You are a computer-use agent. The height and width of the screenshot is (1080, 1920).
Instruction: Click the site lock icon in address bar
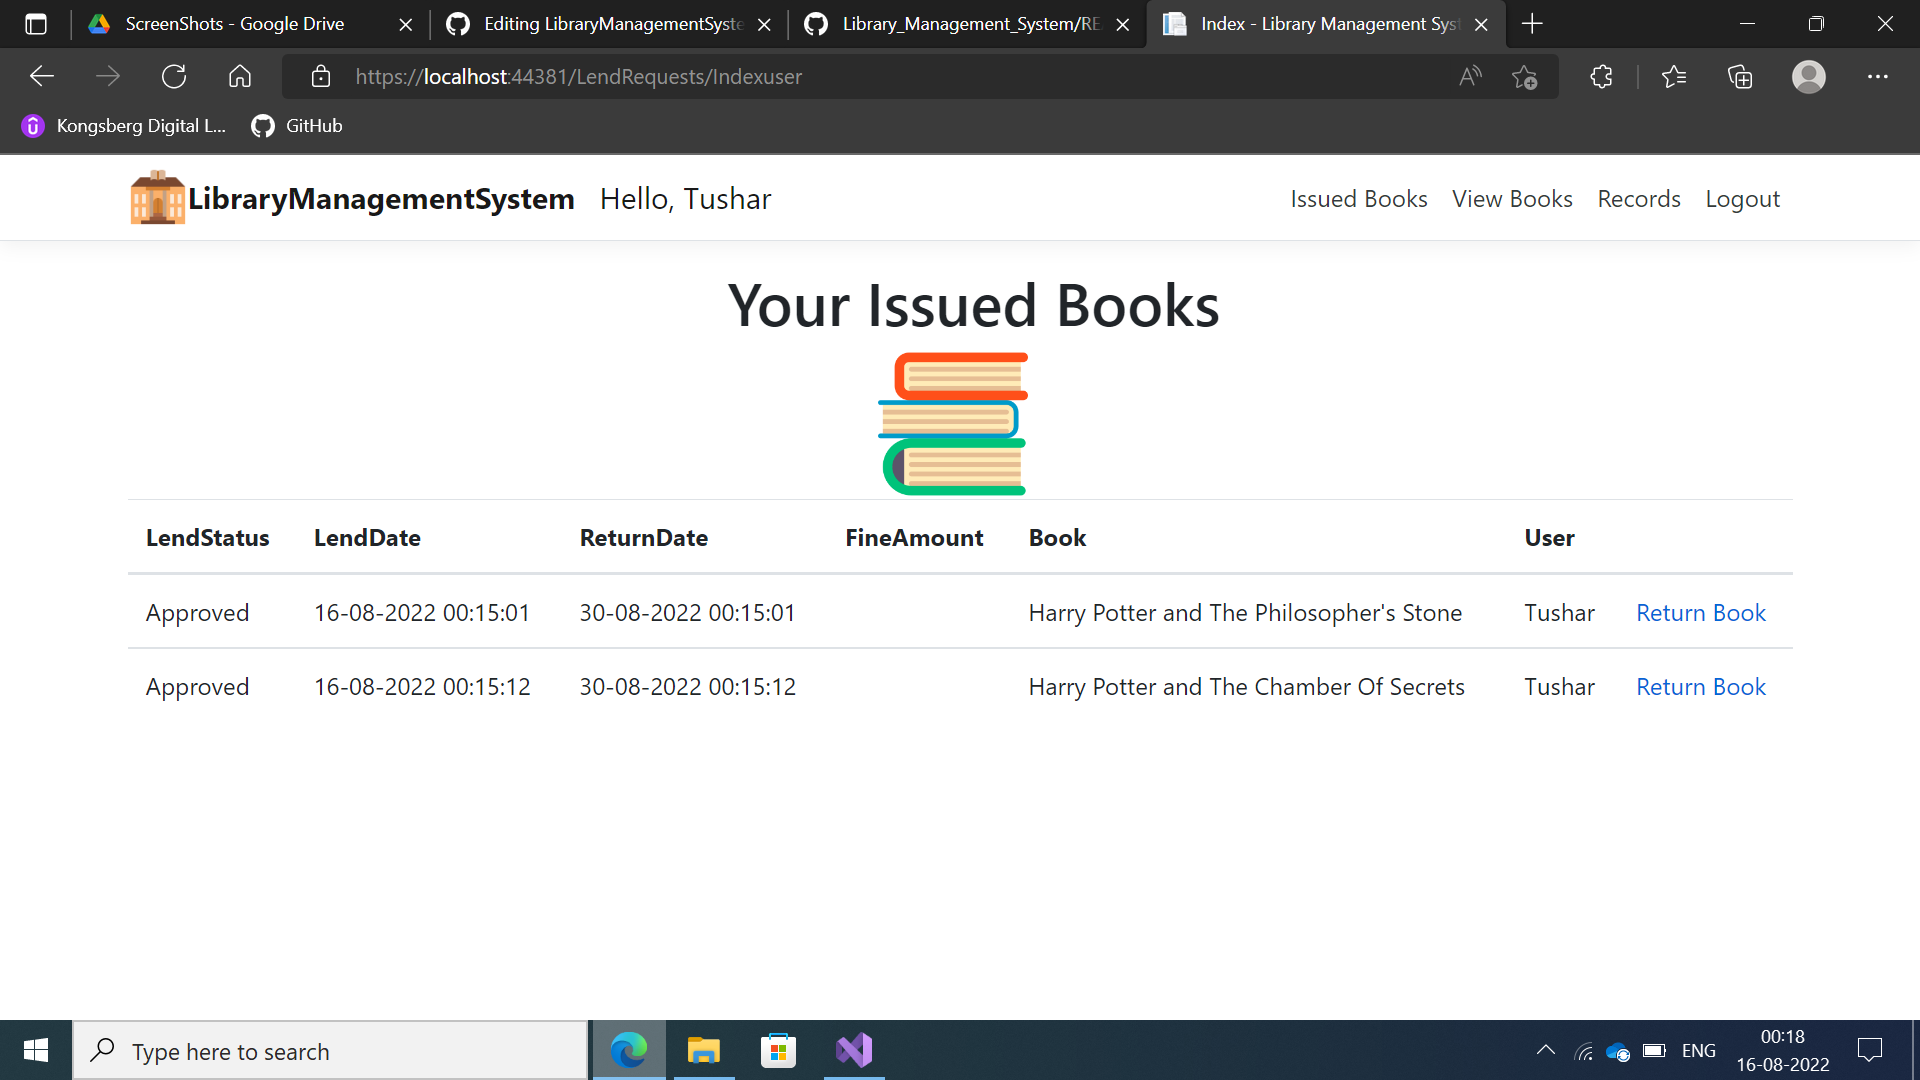(321, 76)
